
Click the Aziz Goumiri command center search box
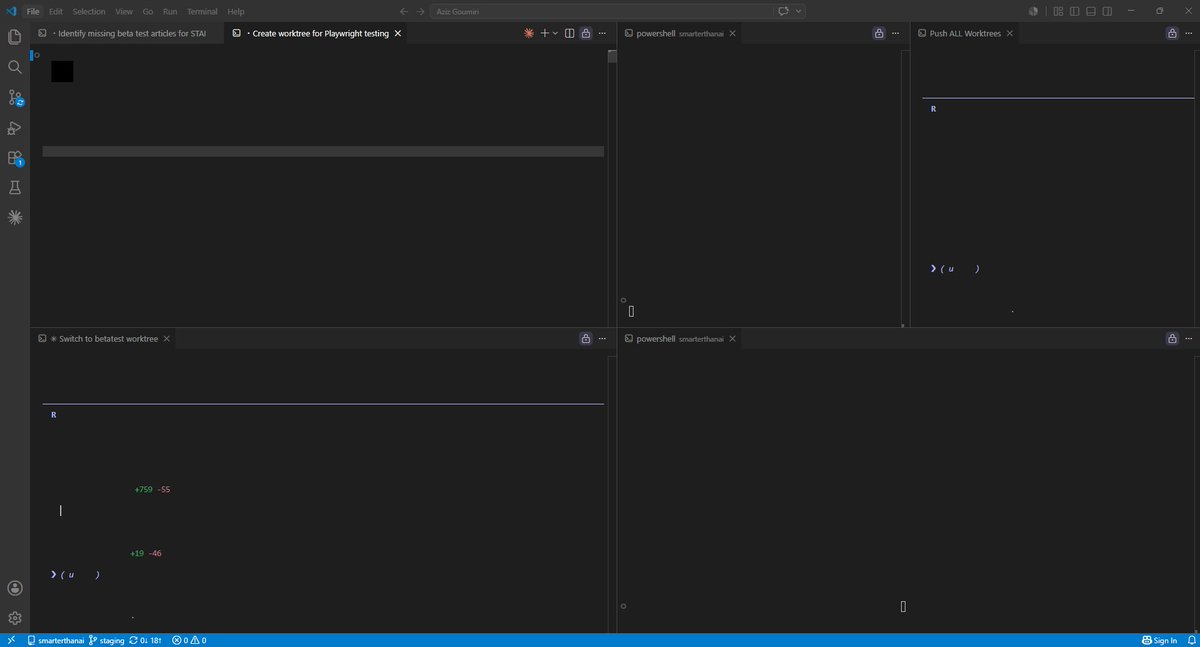pyautogui.click(x=600, y=11)
